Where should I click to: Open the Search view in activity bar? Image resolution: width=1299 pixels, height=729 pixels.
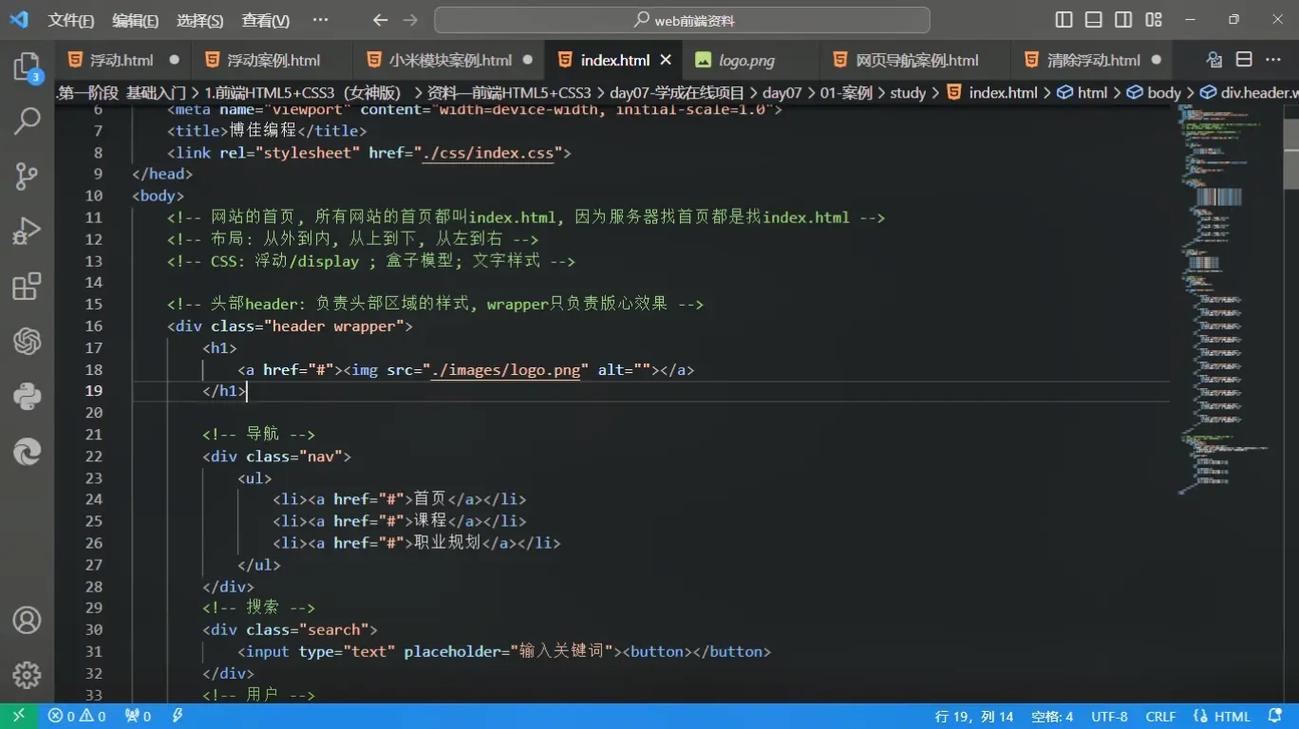coord(27,121)
